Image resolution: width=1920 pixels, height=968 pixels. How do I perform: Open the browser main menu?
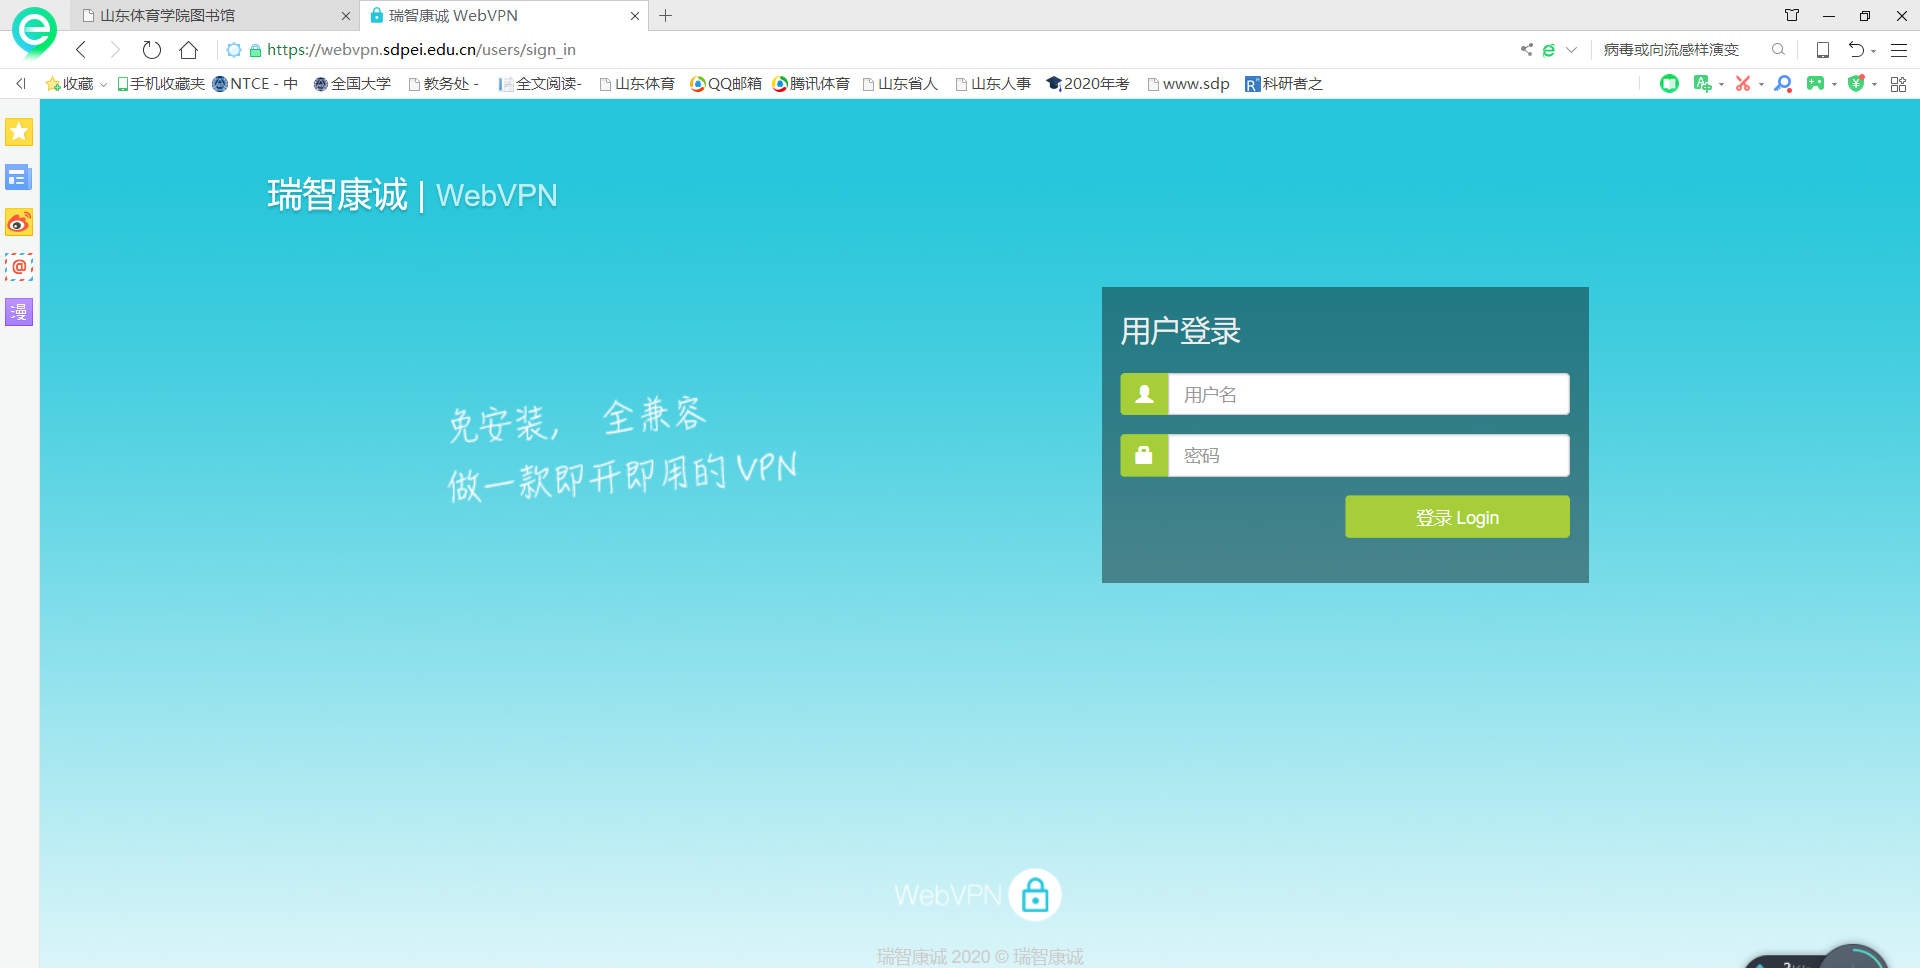(1899, 50)
